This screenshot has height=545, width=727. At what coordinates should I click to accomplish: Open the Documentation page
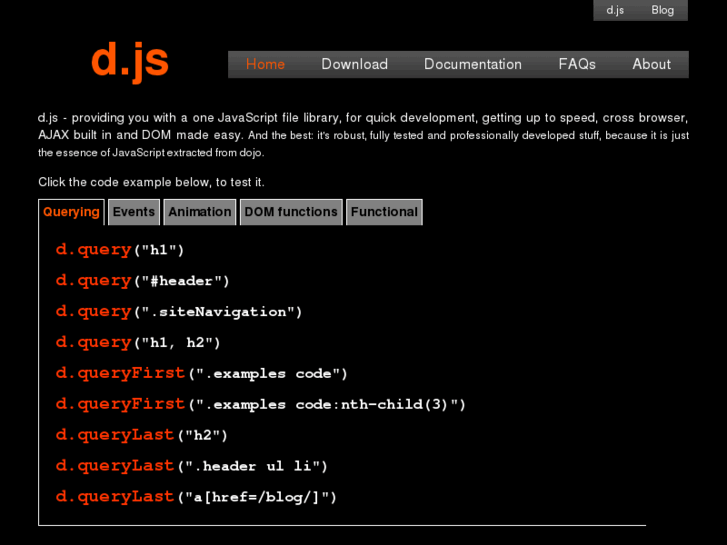tap(473, 64)
